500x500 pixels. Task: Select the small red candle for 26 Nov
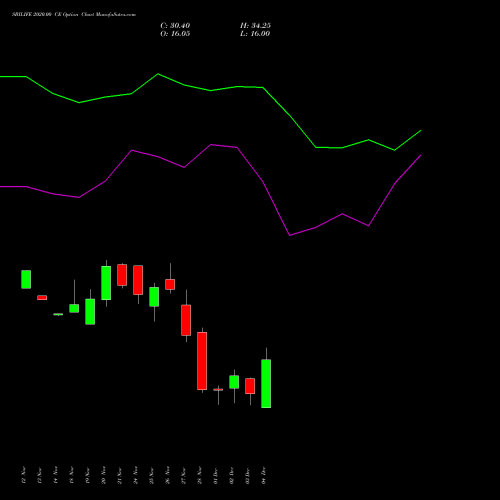pyautogui.click(x=170, y=284)
